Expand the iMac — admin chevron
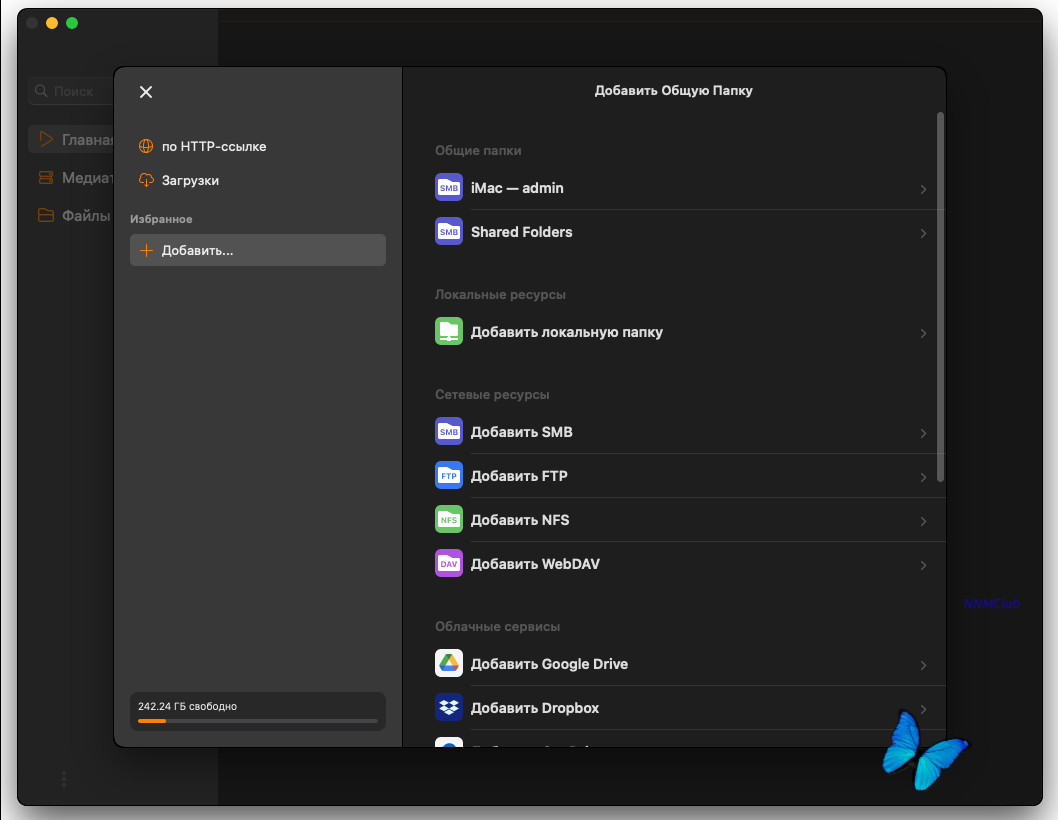The width and height of the screenshot is (1058, 820). (923, 190)
